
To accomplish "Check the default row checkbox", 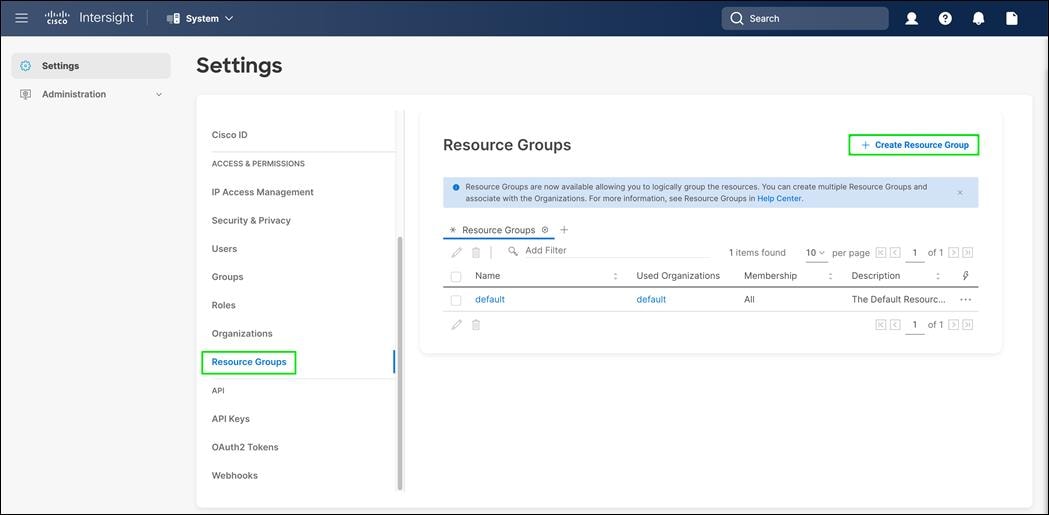I will tap(456, 300).
